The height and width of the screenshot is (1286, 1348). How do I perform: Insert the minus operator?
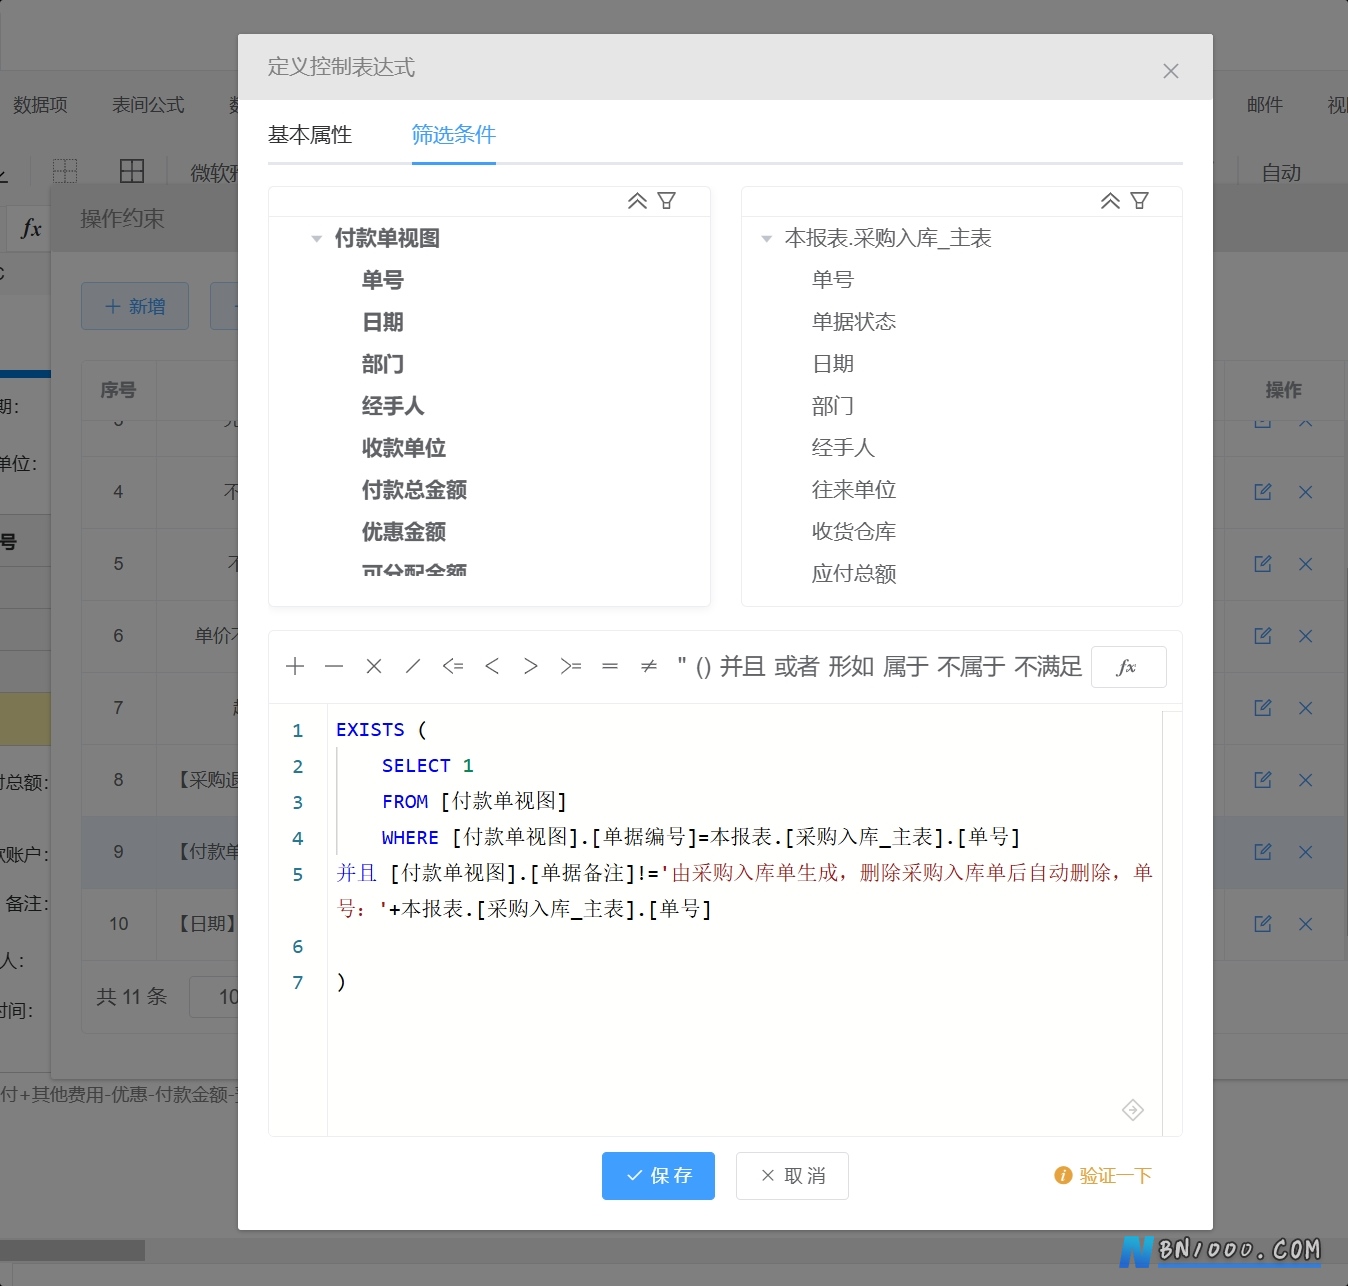[334, 666]
